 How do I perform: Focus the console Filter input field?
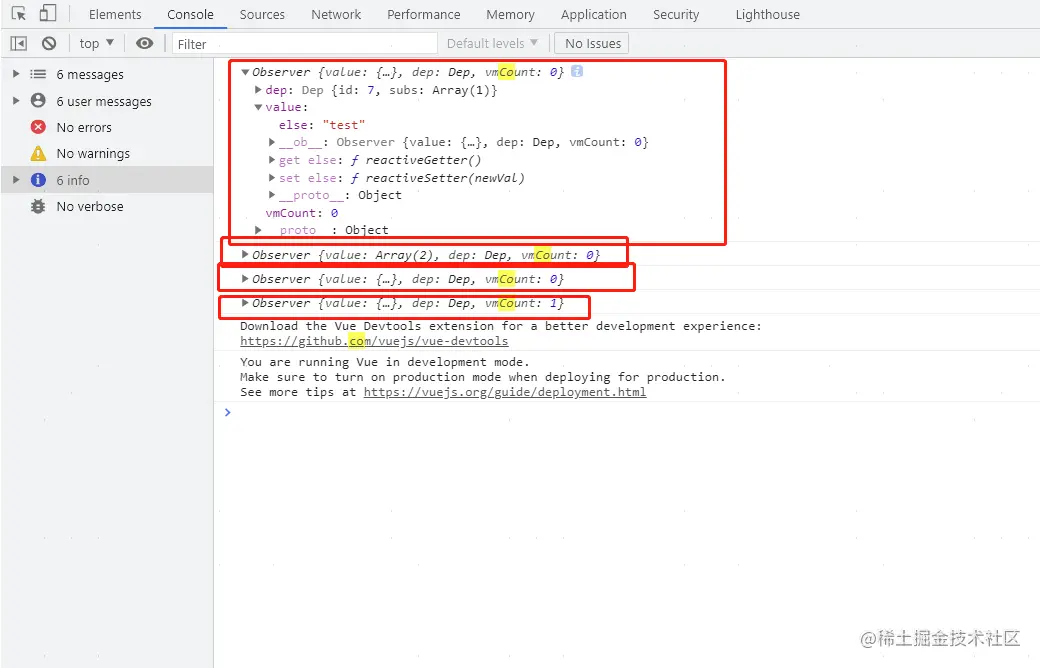tap(305, 44)
